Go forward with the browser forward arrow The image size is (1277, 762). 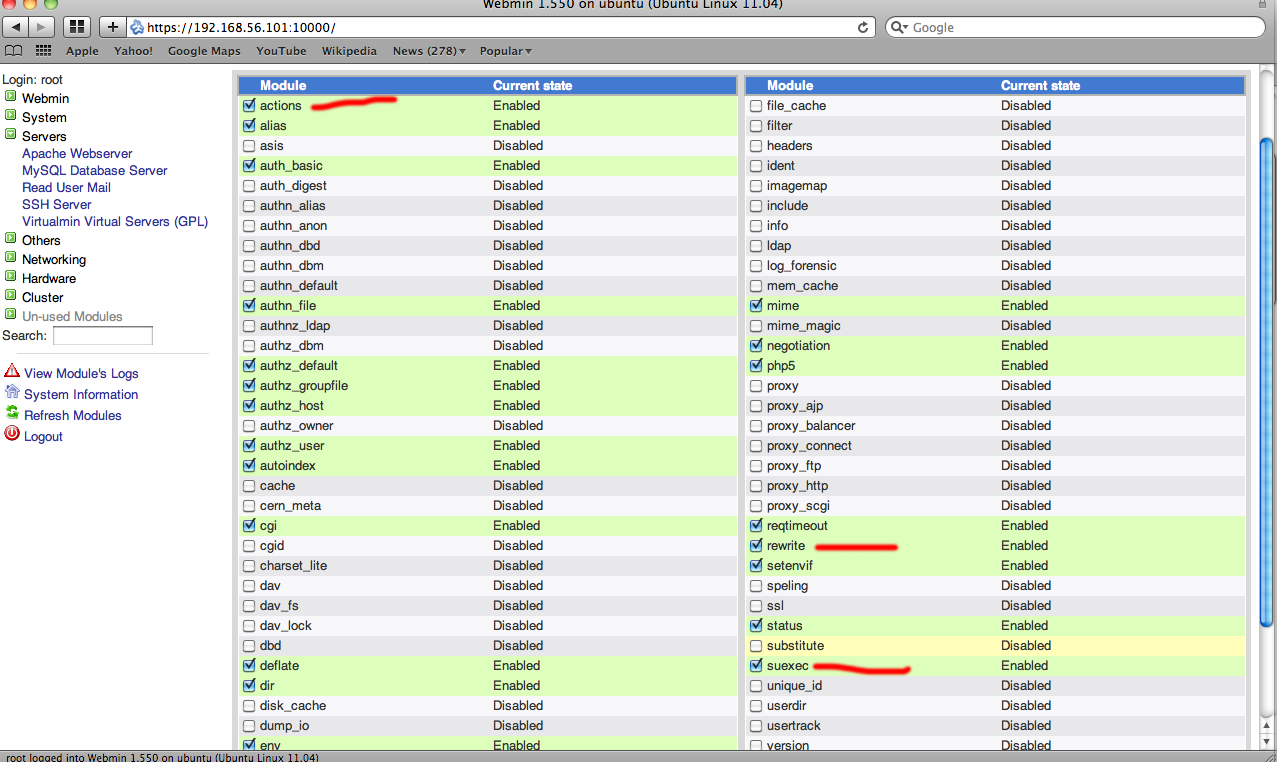click(43, 27)
